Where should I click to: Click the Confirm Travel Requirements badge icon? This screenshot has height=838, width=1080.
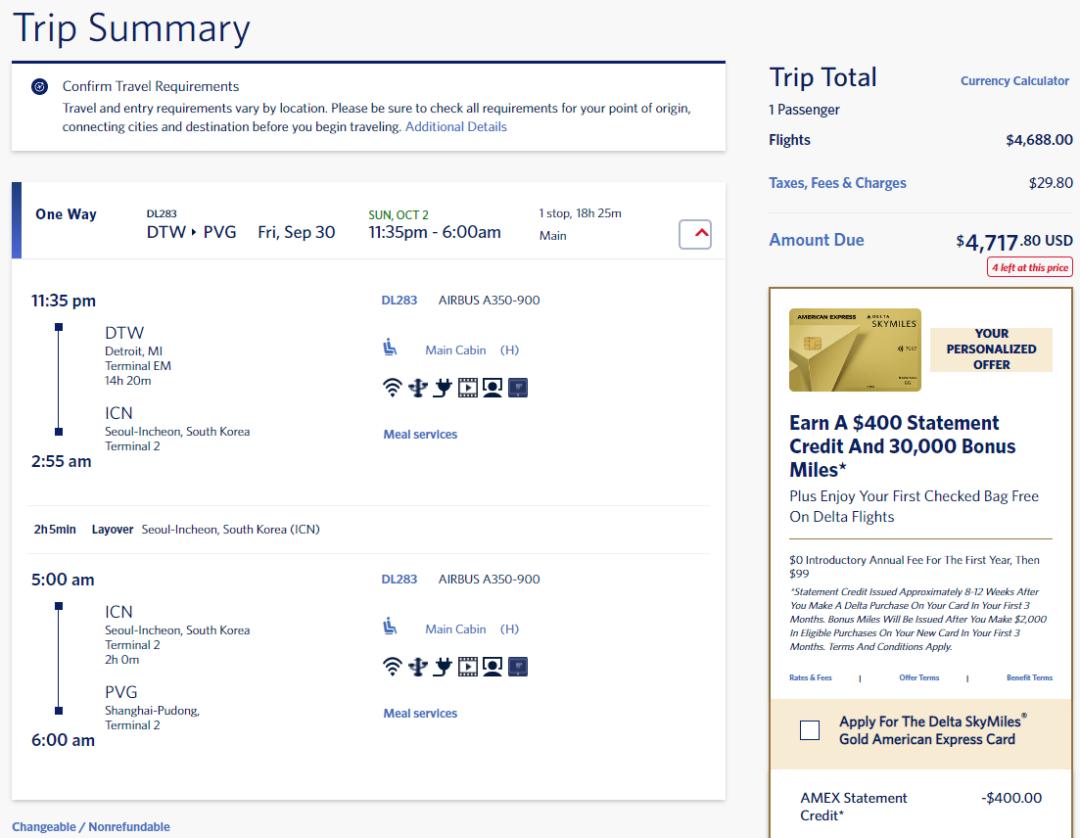[x=39, y=87]
